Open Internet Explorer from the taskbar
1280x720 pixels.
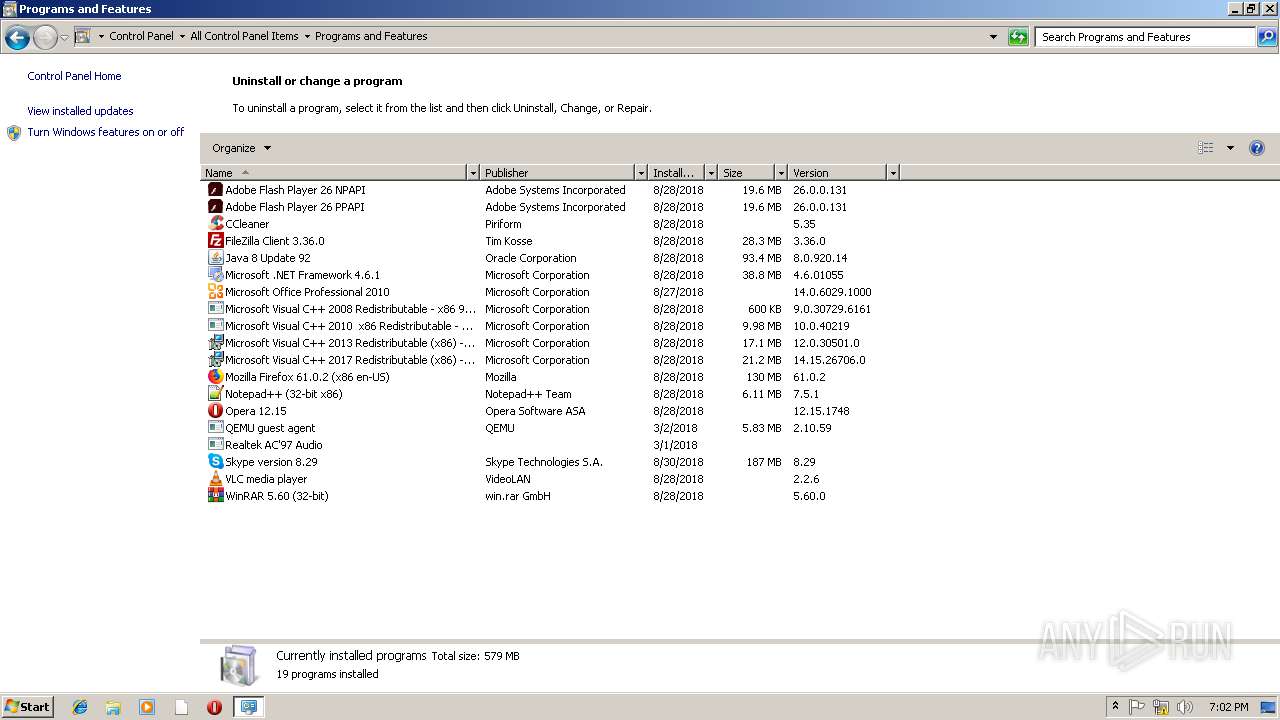pos(80,707)
